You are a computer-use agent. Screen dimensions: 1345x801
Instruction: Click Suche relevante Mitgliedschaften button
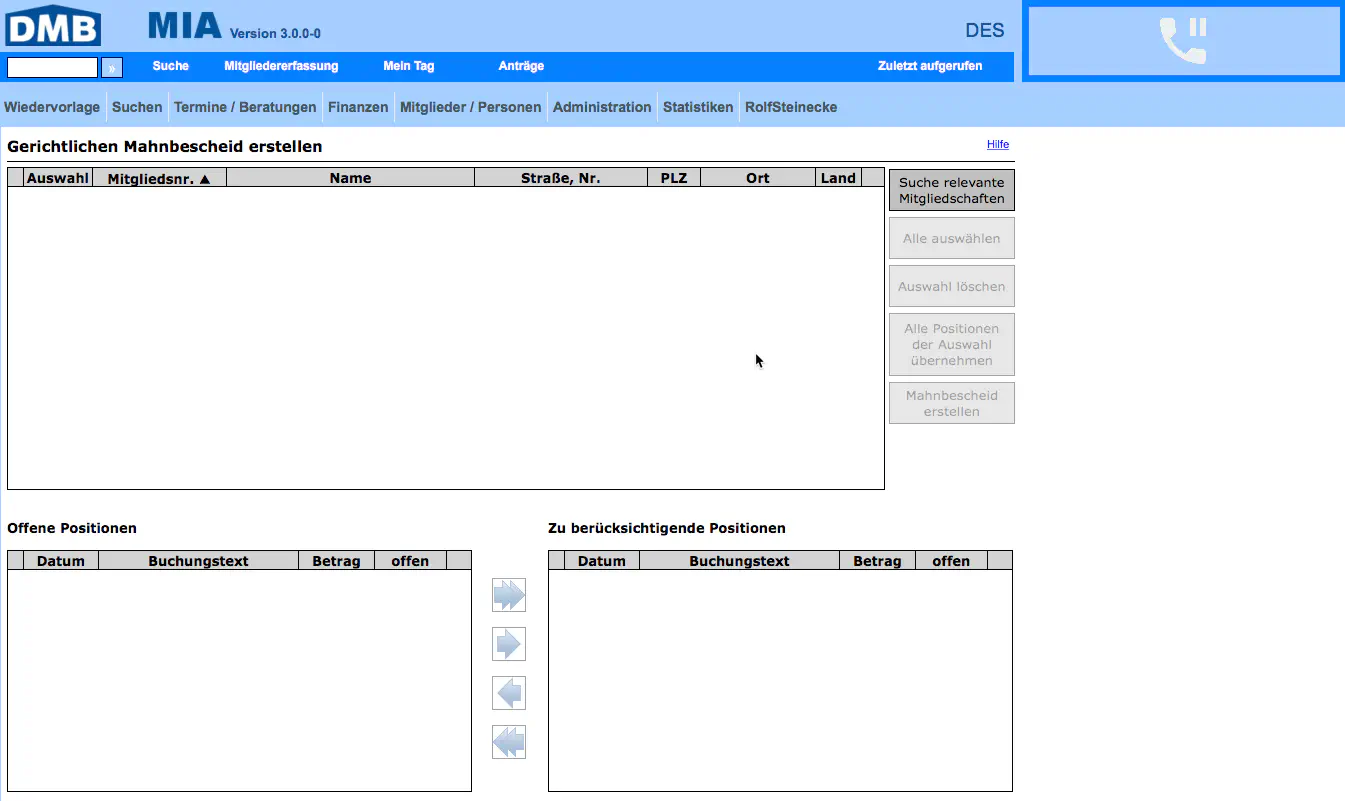tap(951, 190)
